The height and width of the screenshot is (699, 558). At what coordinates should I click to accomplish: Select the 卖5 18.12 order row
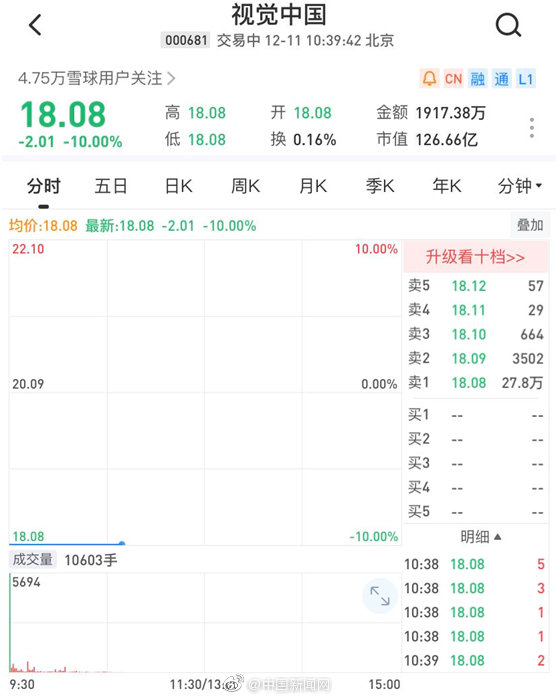tap(476, 286)
